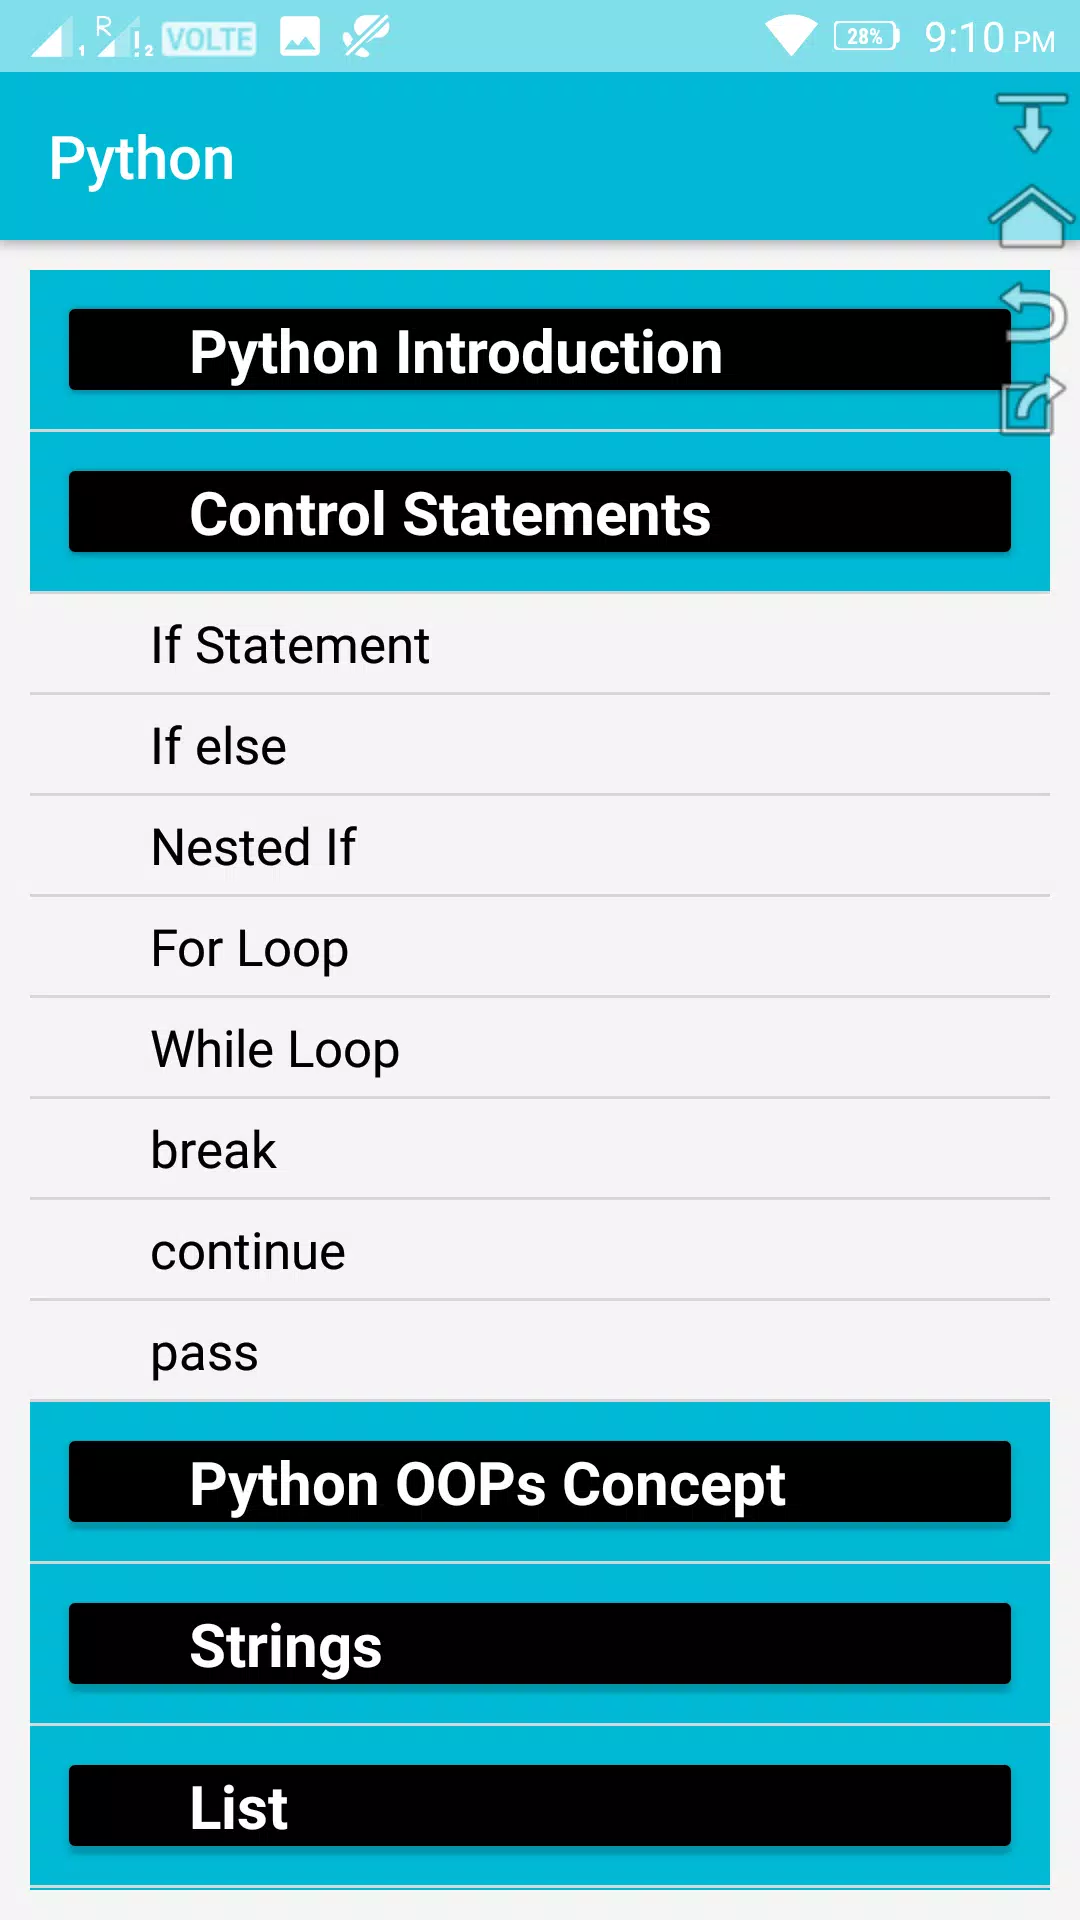The image size is (1080, 1920).
Task: Open the If Statement lesson
Action: tap(540, 645)
